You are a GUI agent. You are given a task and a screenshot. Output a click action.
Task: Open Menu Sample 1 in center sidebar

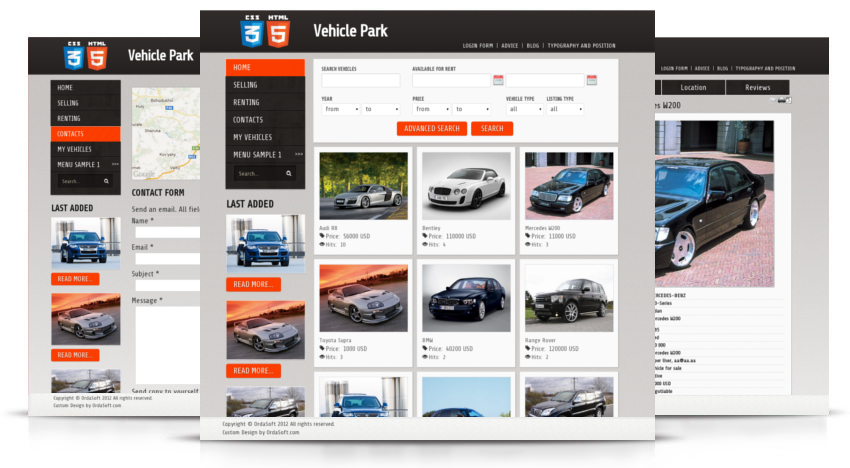click(x=265, y=155)
